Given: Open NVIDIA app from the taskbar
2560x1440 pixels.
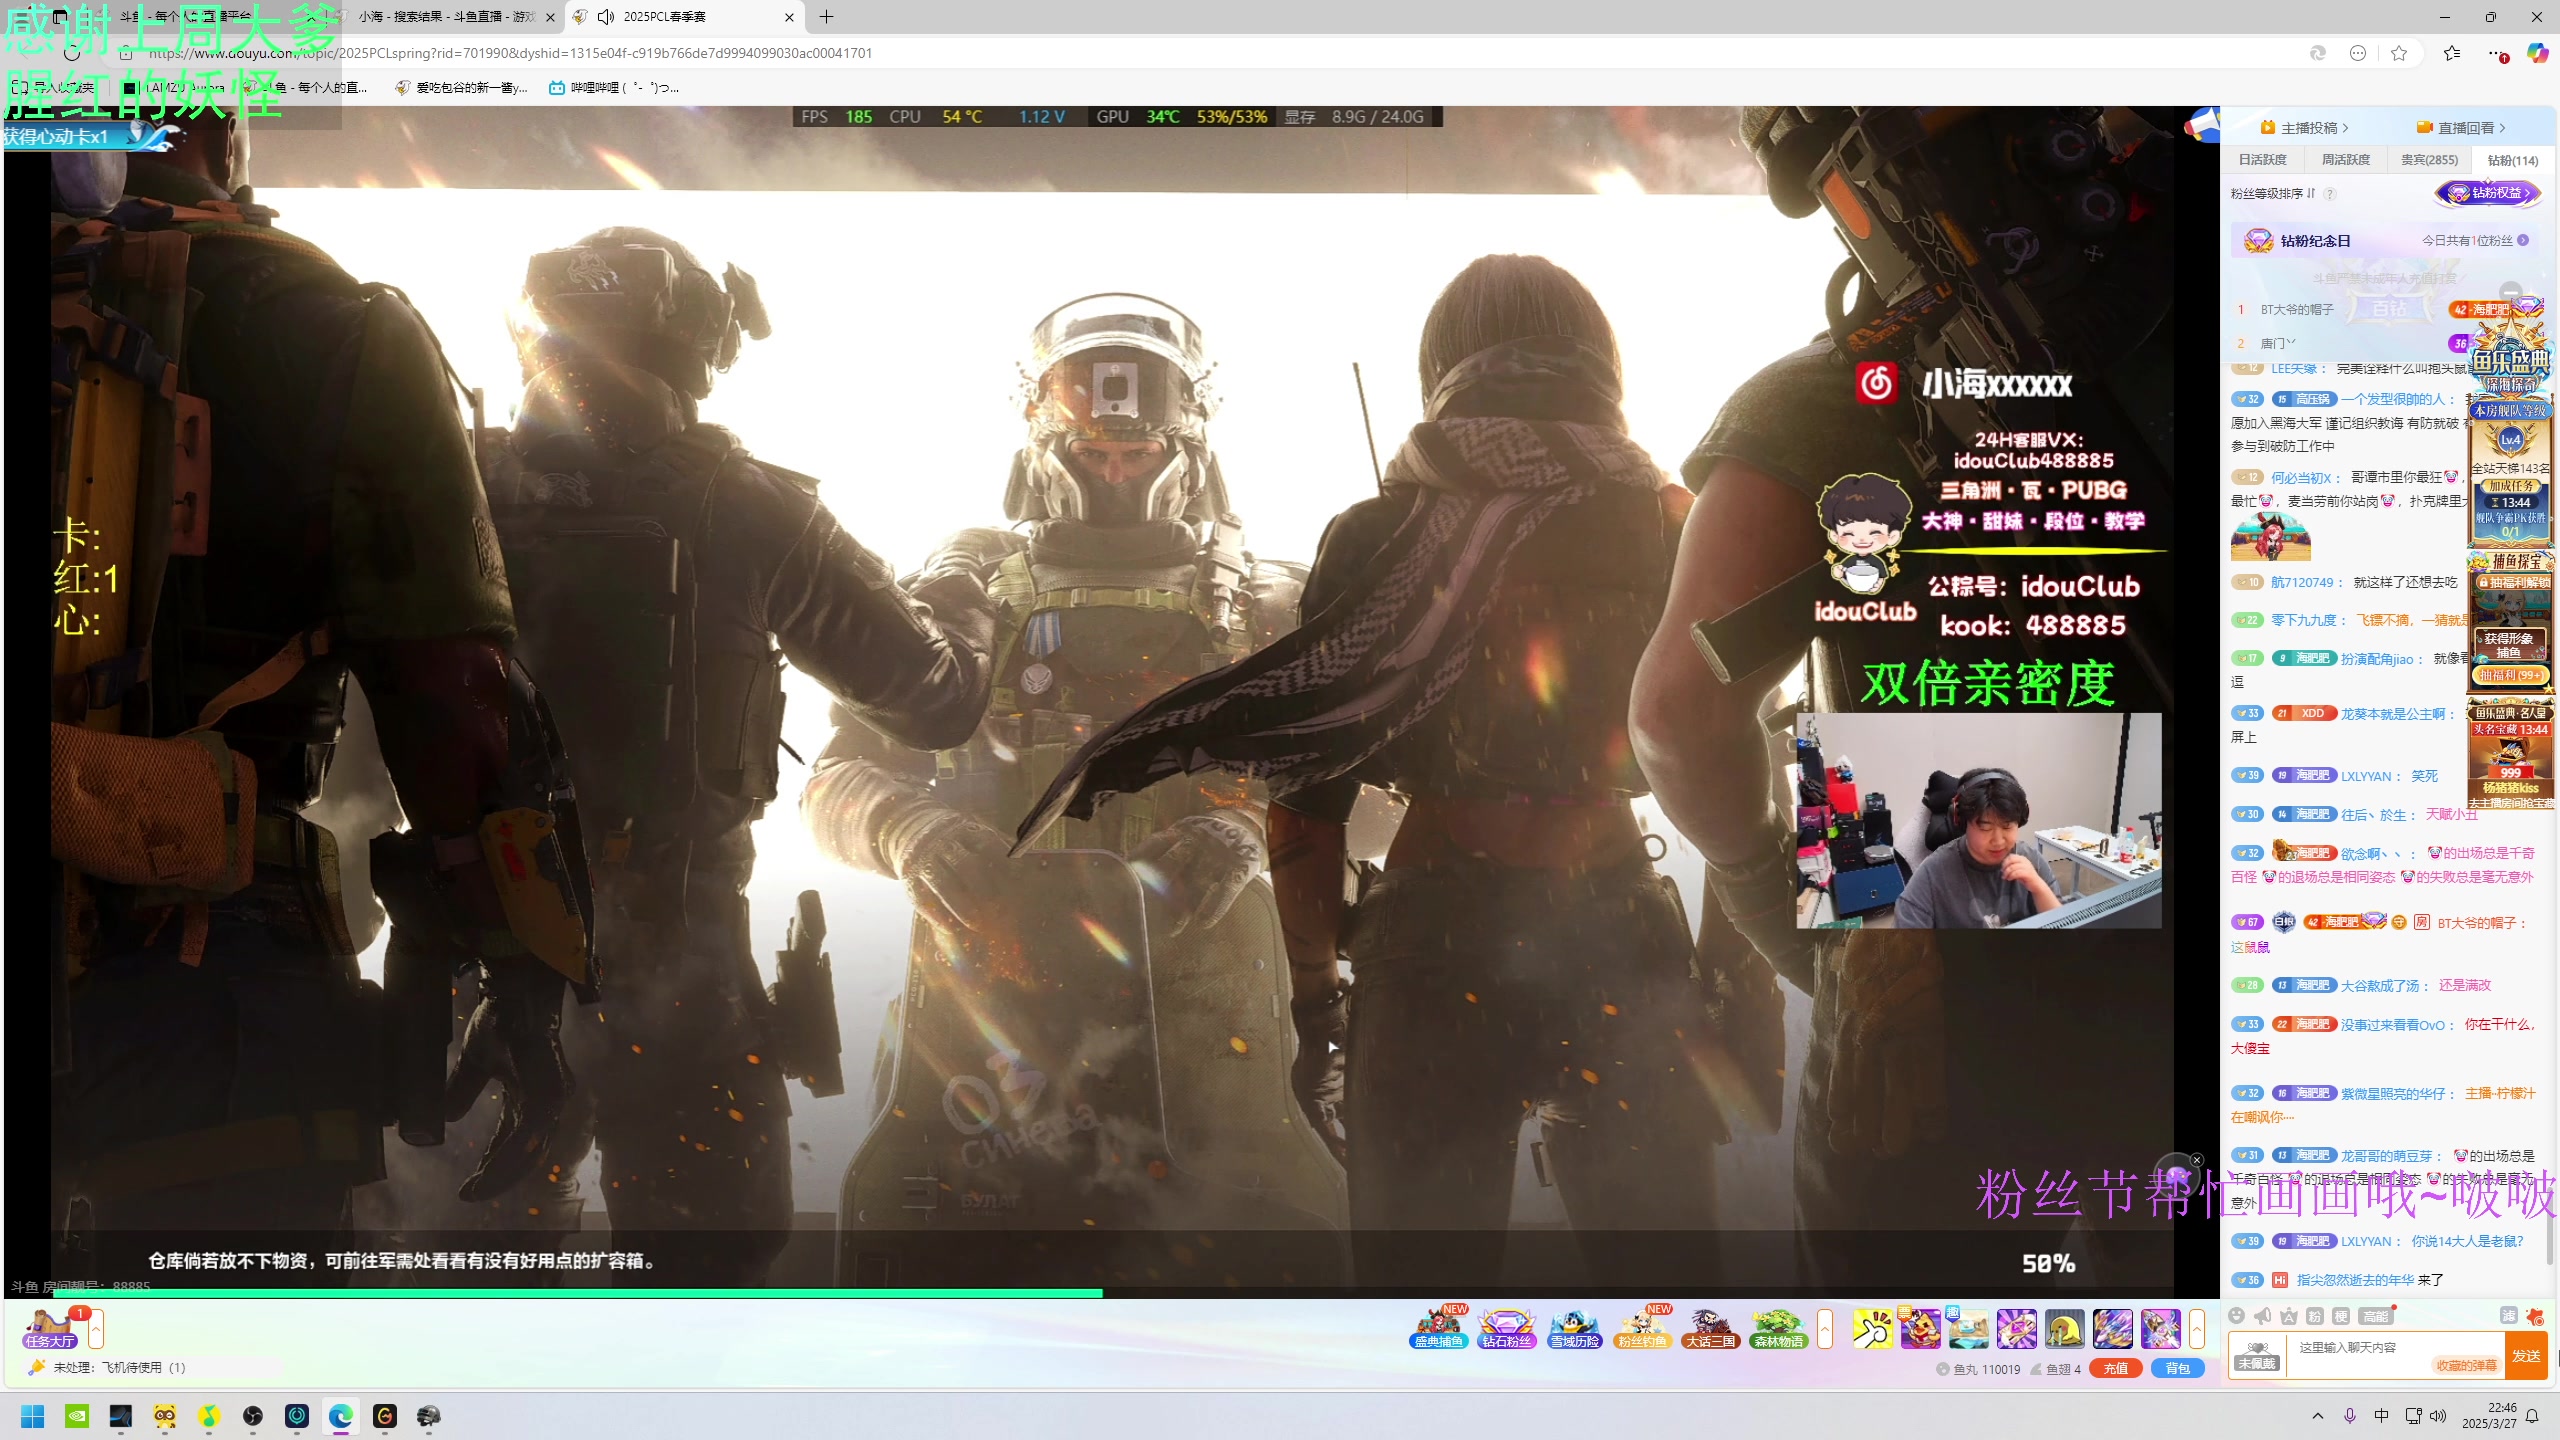Looking at the screenshot, I should point(77,1416).
